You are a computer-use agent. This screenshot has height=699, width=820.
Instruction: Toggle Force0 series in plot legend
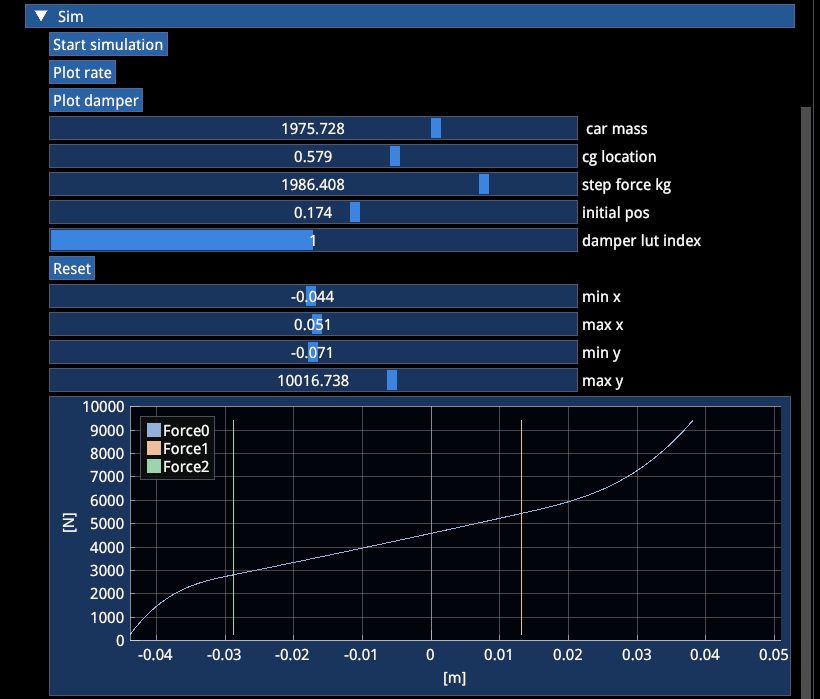click(x=178, y=430)
